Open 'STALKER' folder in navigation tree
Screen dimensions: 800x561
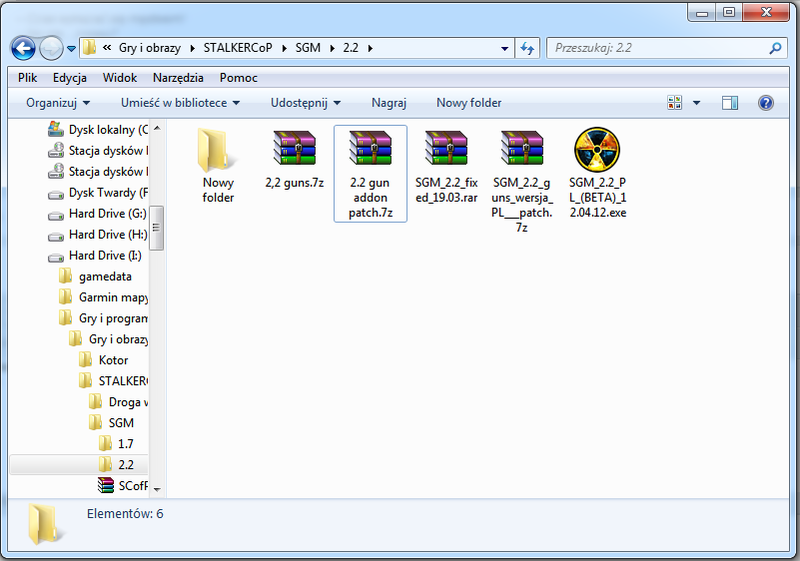click(x=113, y=380)
